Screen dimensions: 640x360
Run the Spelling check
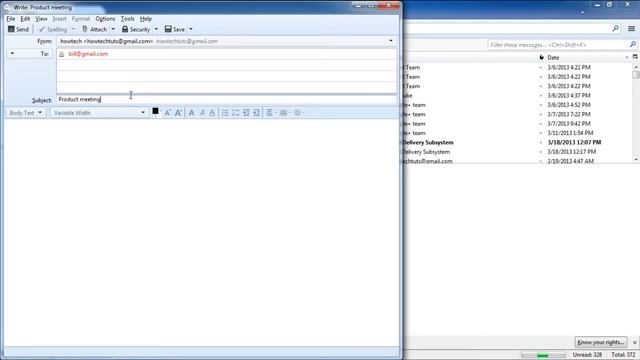(x=53, y=29)
